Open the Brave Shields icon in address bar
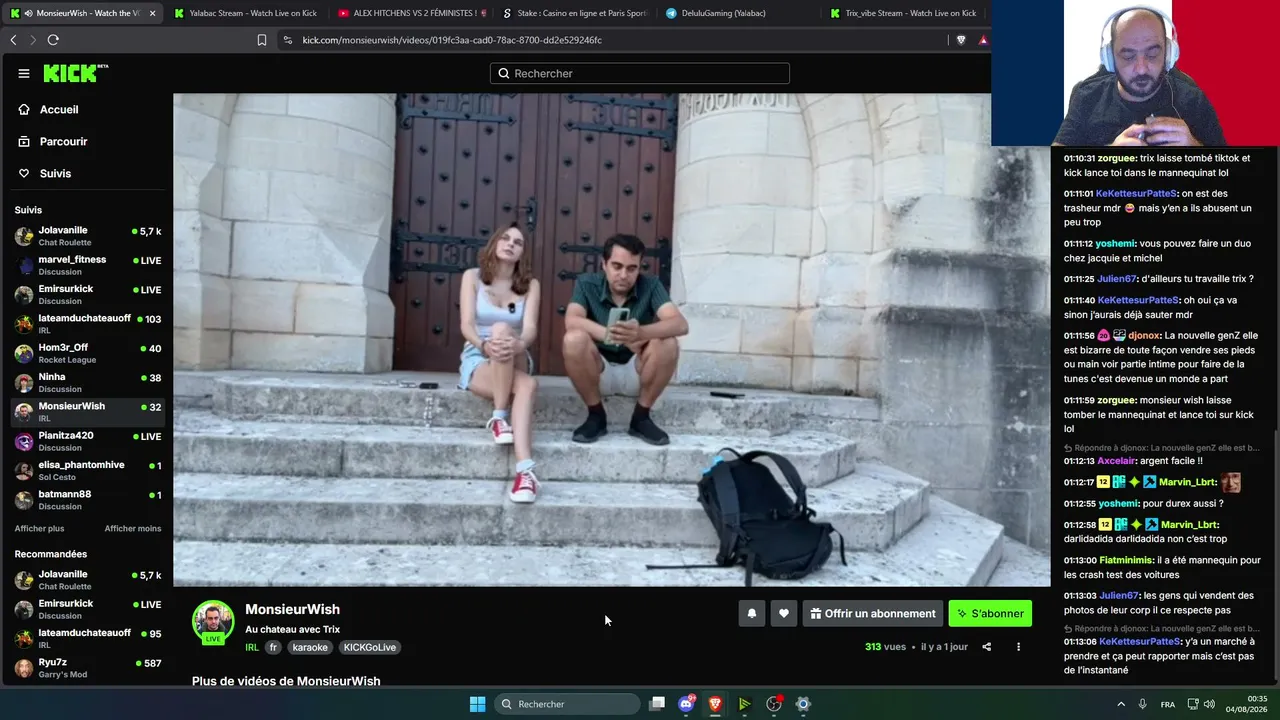1280x720 pixels. tap(961, 40)
